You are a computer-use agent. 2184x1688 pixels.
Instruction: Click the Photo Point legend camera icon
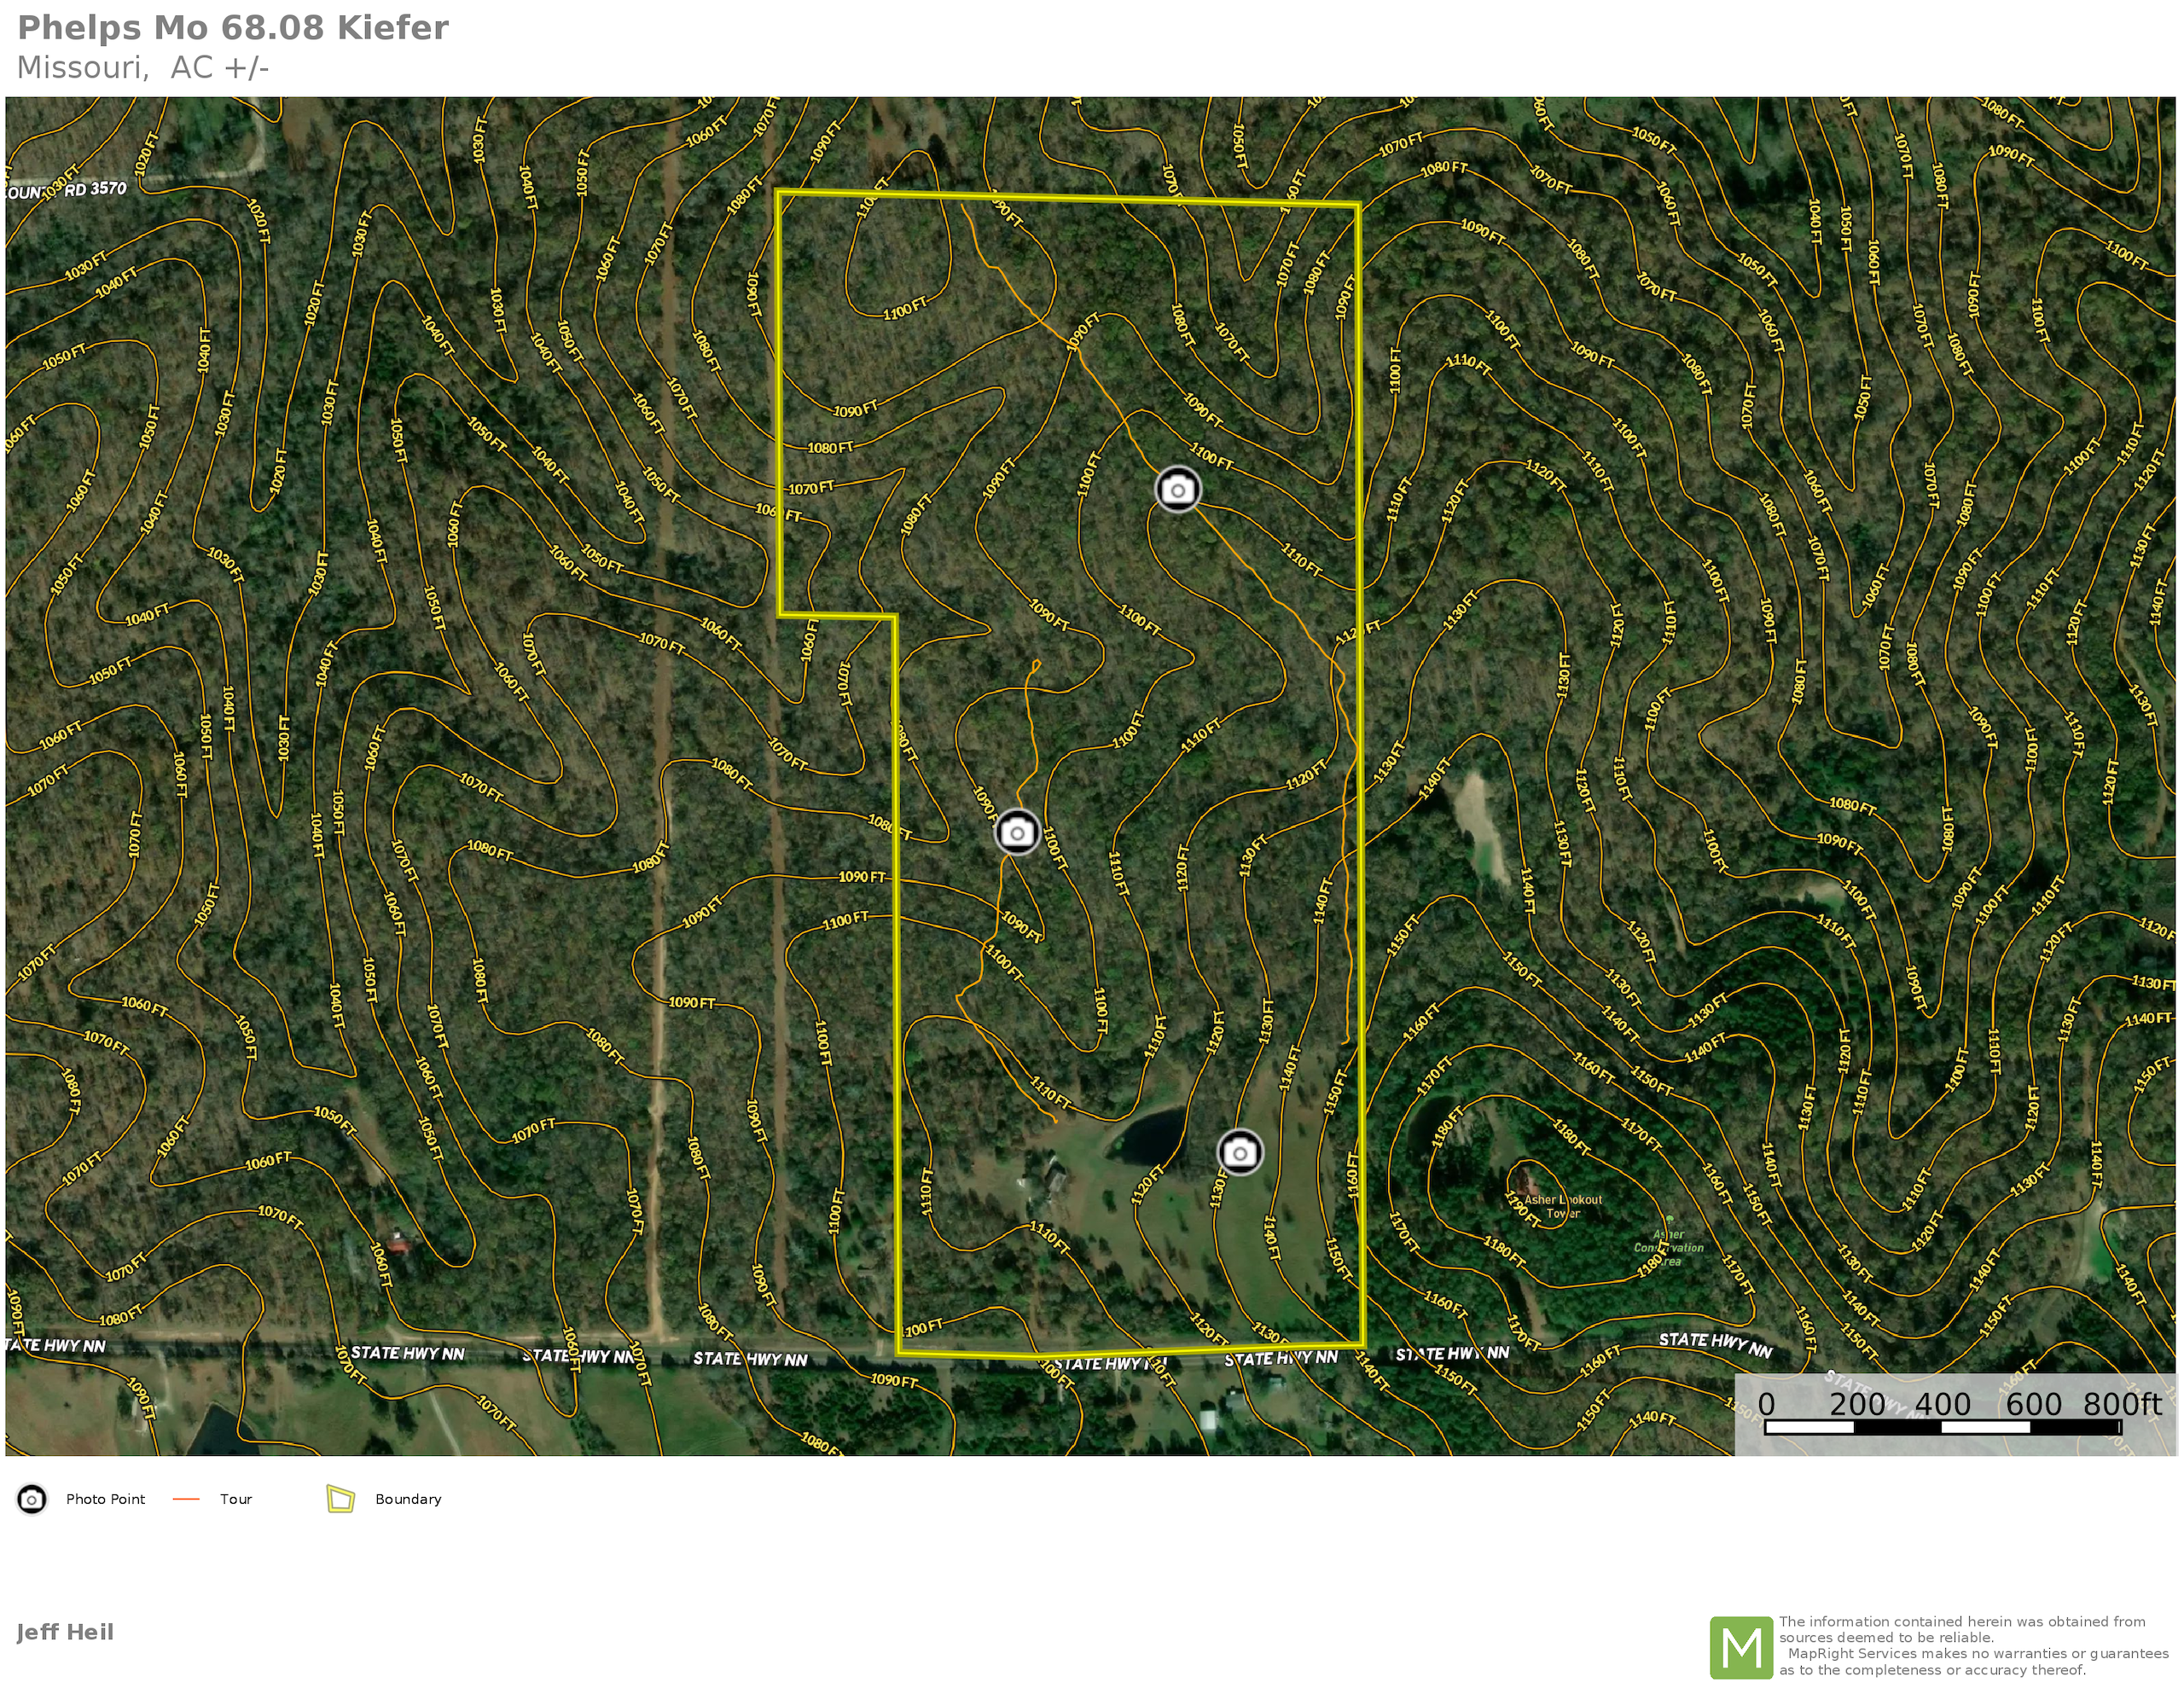tap(32, 1499)
